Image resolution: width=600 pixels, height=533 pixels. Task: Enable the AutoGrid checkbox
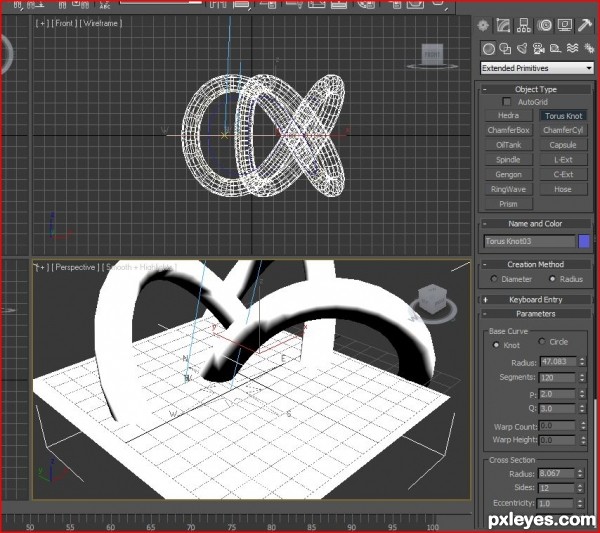click(507, 102)
